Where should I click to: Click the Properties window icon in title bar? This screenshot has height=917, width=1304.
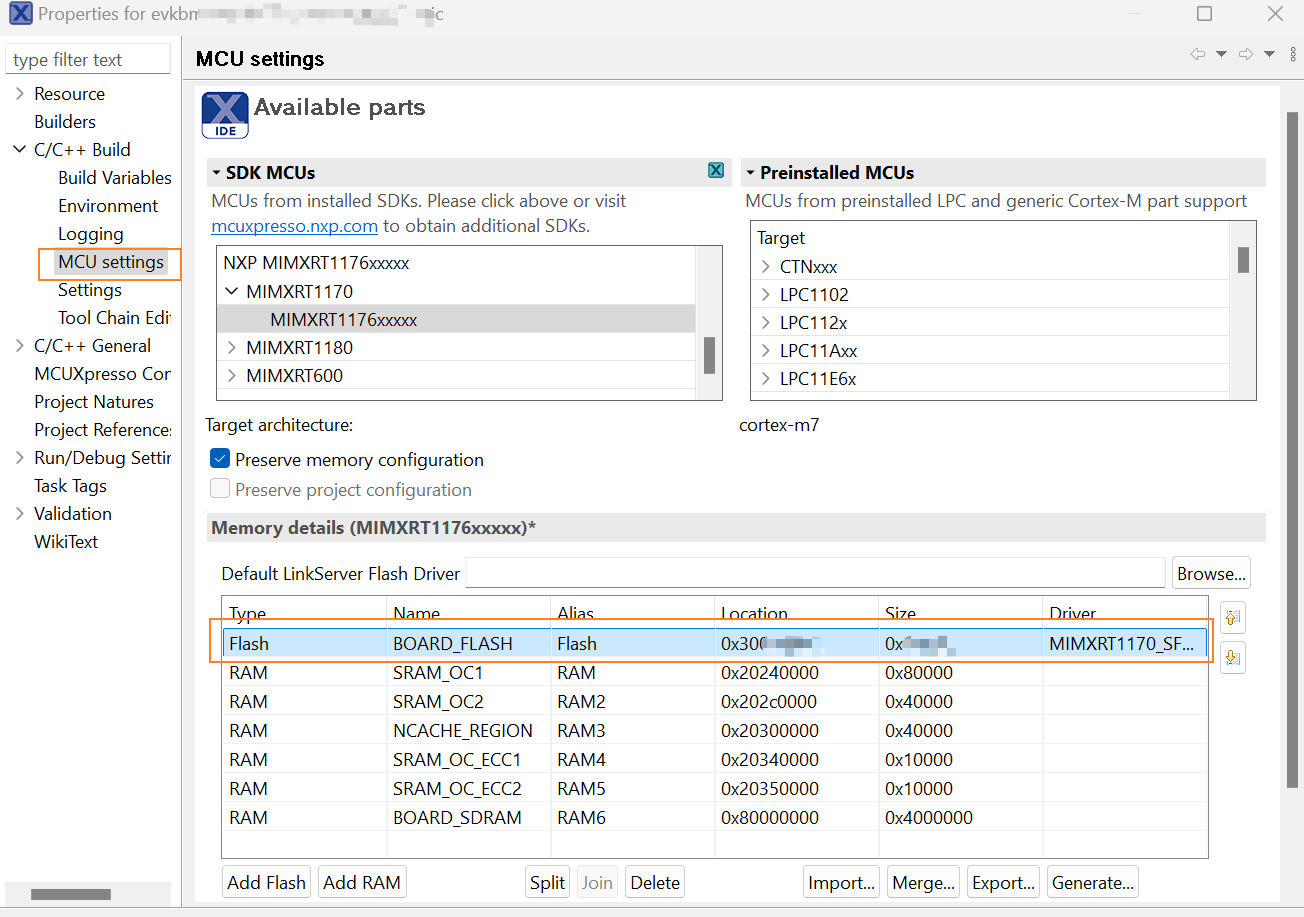point(20,14)
